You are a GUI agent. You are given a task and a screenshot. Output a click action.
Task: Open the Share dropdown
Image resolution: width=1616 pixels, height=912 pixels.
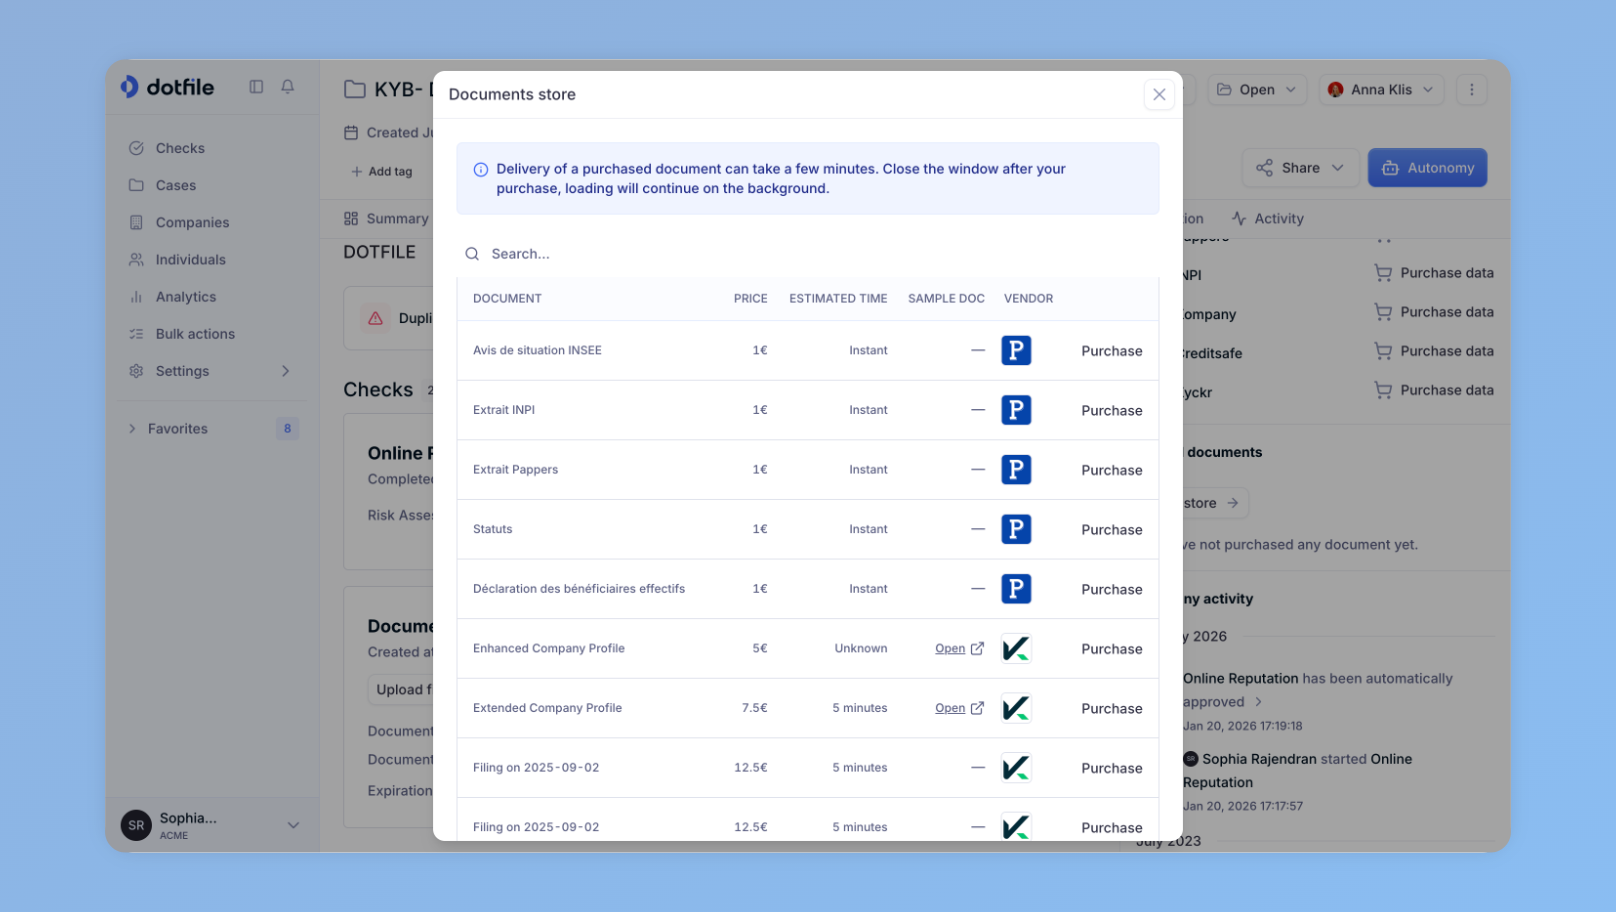tap(1300, 168)
